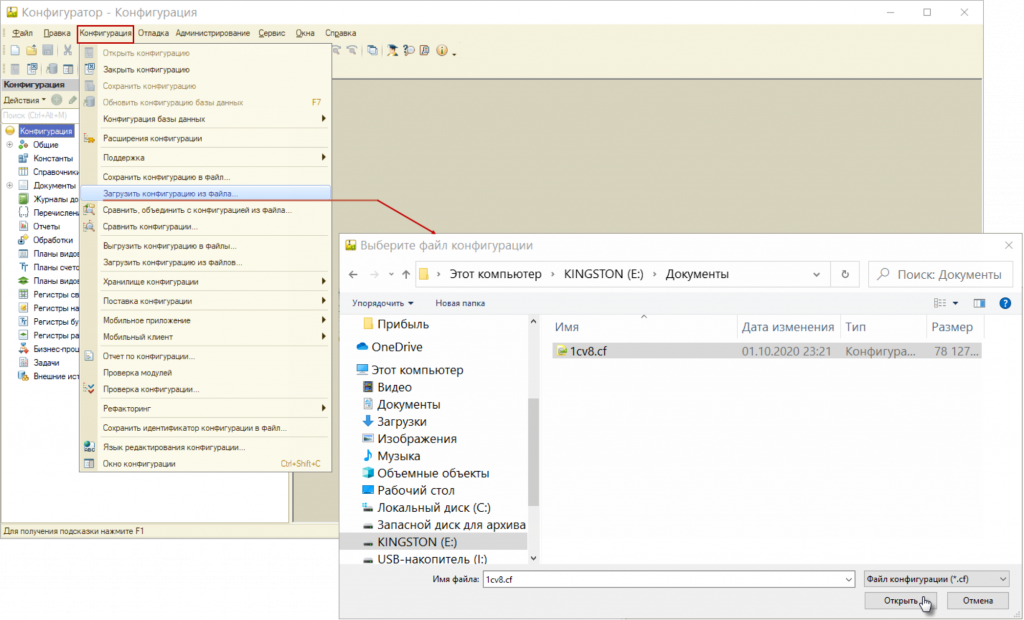Viewport: 1024px width, 620px height.
Task: Expand the Документы tree node
Action: 10,186
